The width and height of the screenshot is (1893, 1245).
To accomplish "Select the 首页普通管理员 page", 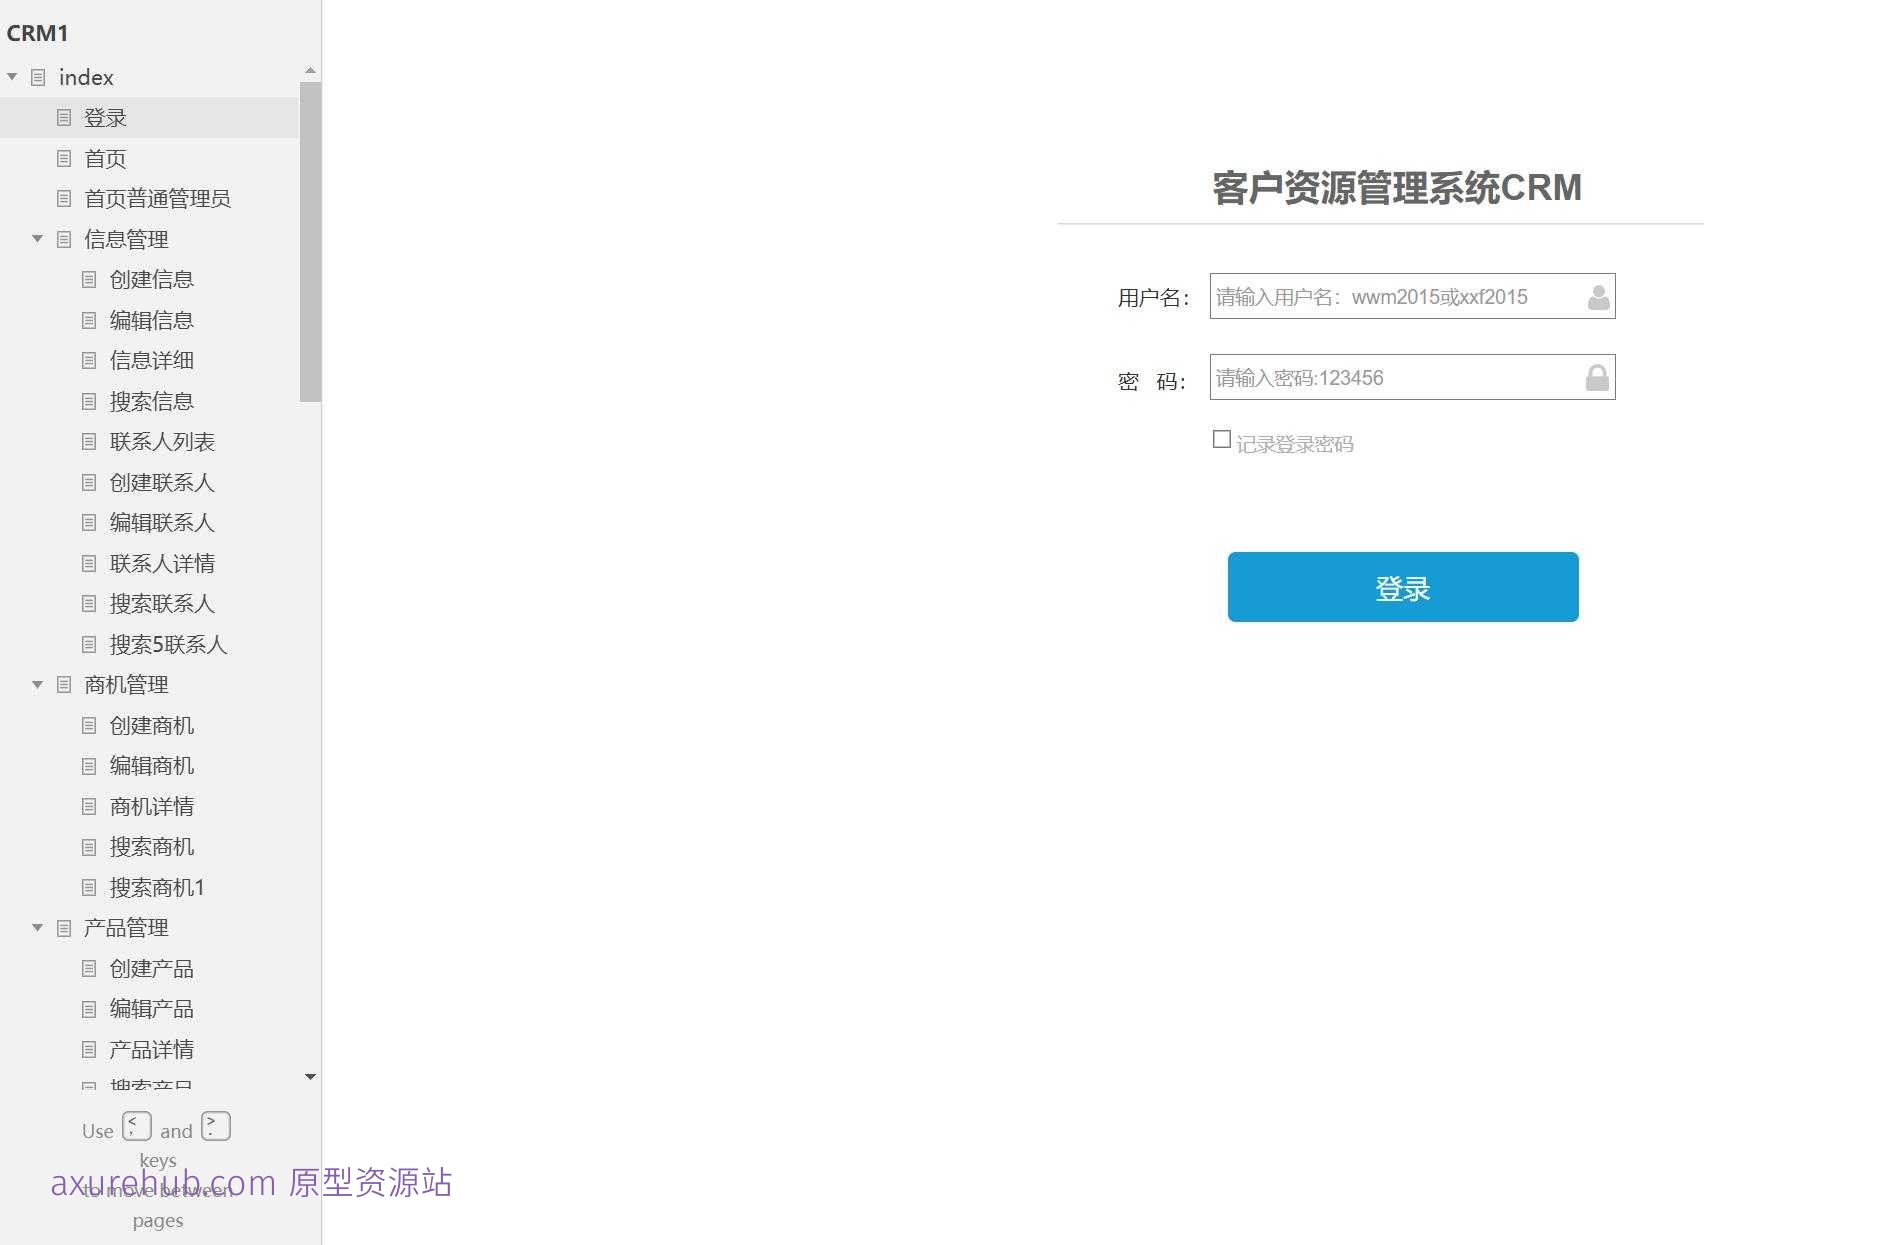I will 157,198.
